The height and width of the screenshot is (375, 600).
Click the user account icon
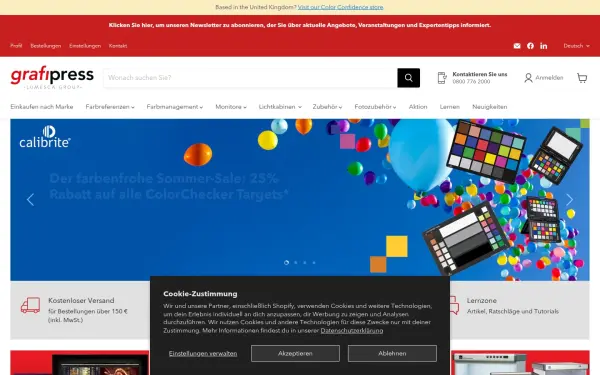528,78
